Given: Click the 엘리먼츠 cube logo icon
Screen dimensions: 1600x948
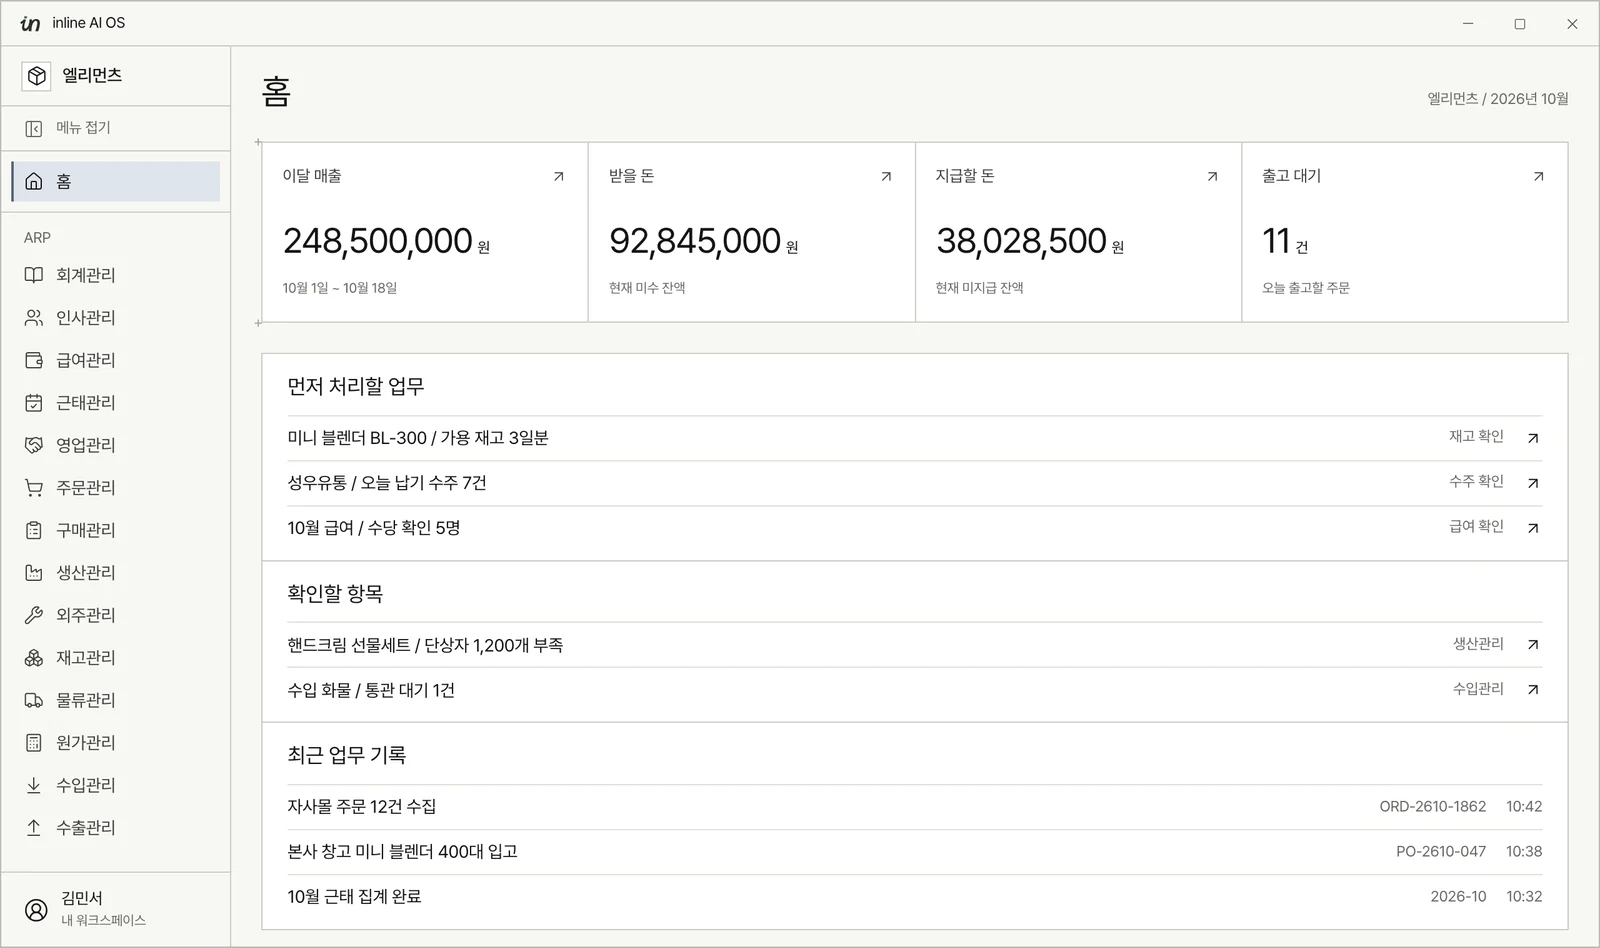Looking at the screenshot, I should pos(37,76).
